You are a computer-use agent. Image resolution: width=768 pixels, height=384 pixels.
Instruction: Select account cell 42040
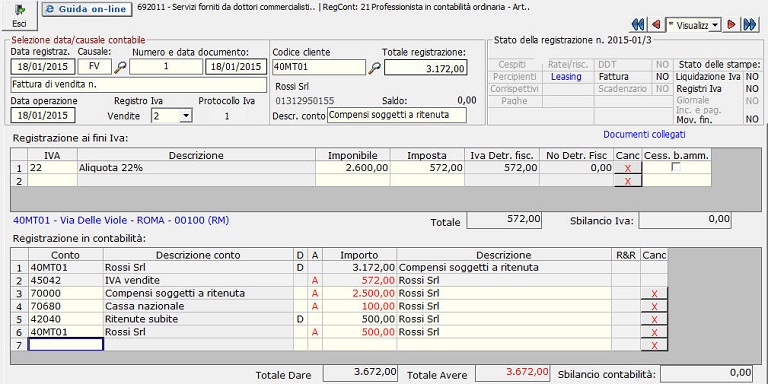pyautogui.click(x=66, y=319)
